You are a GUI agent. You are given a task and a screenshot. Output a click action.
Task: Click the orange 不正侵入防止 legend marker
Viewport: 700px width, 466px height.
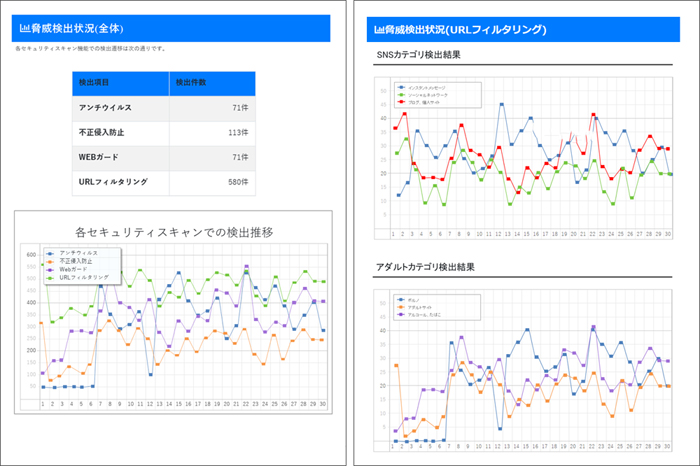(50, 262)
